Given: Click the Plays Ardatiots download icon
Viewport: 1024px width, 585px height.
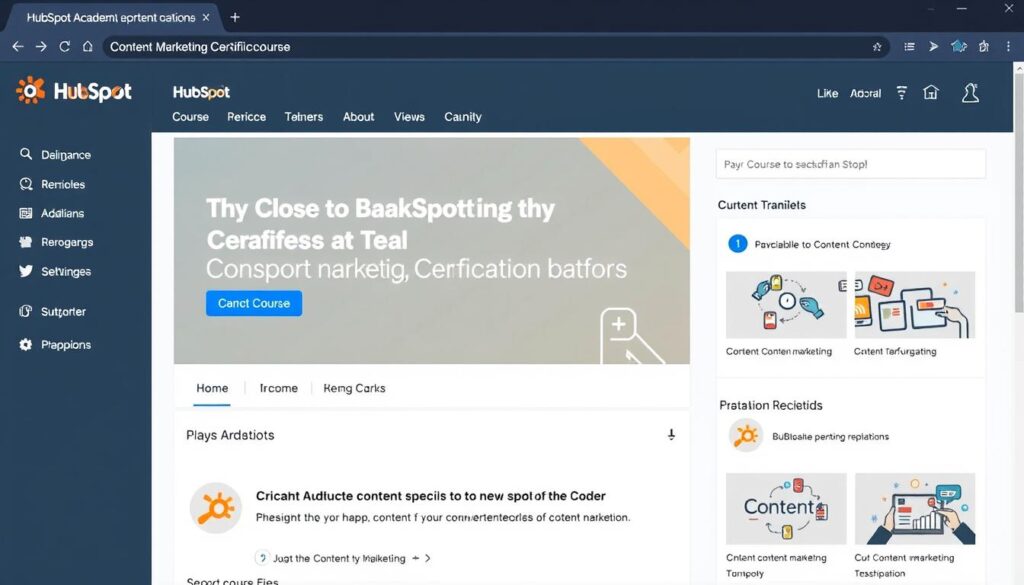Looking at the screenshot, I should 671,435.
